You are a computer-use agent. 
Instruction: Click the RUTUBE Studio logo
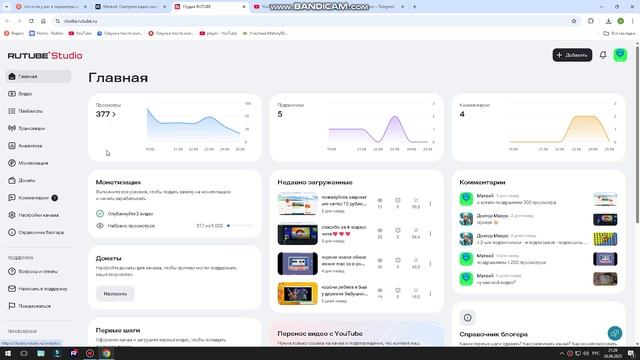45,56
